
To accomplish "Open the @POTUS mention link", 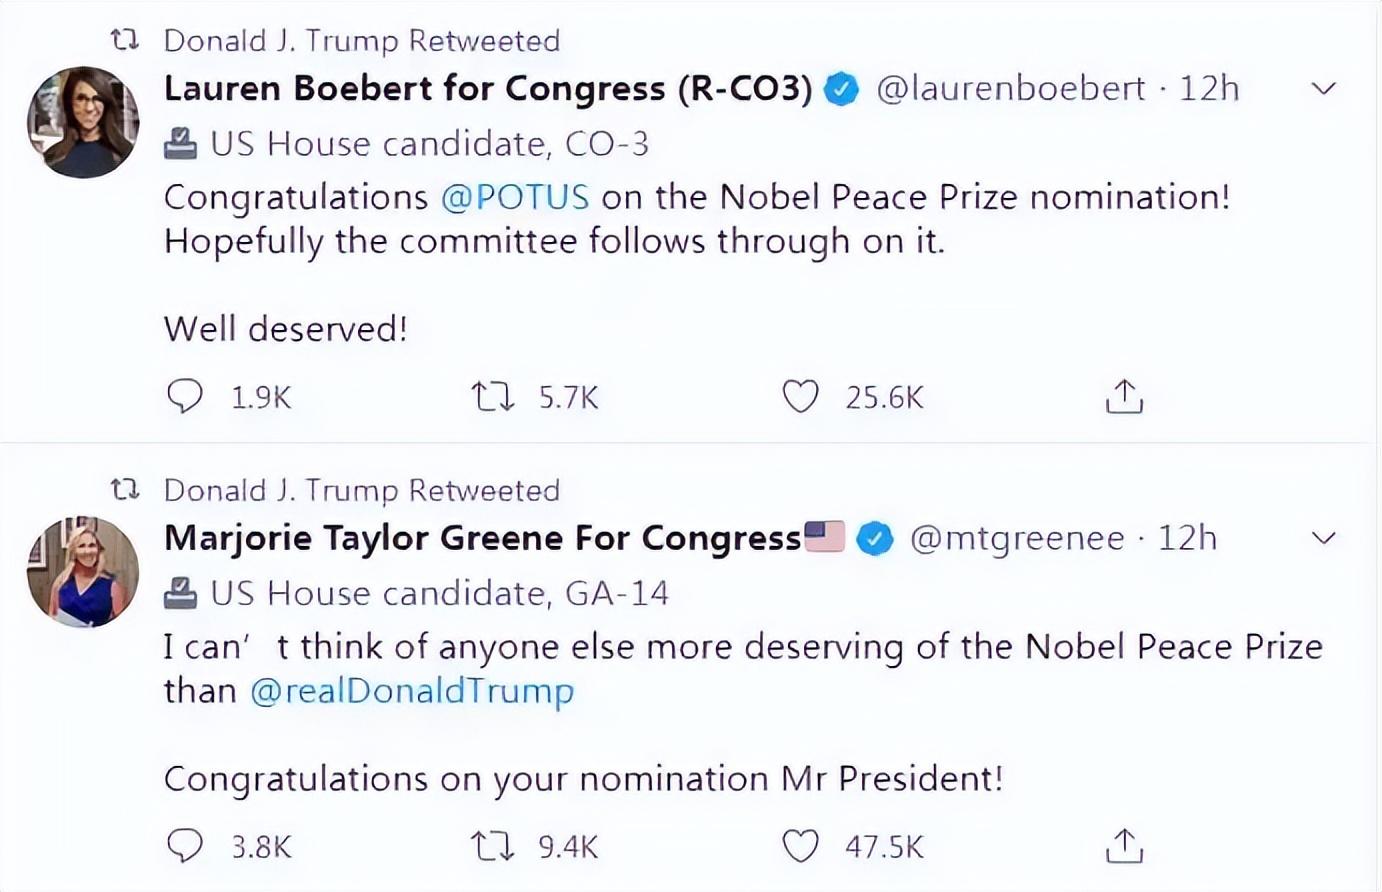I will tap(515, 197).
